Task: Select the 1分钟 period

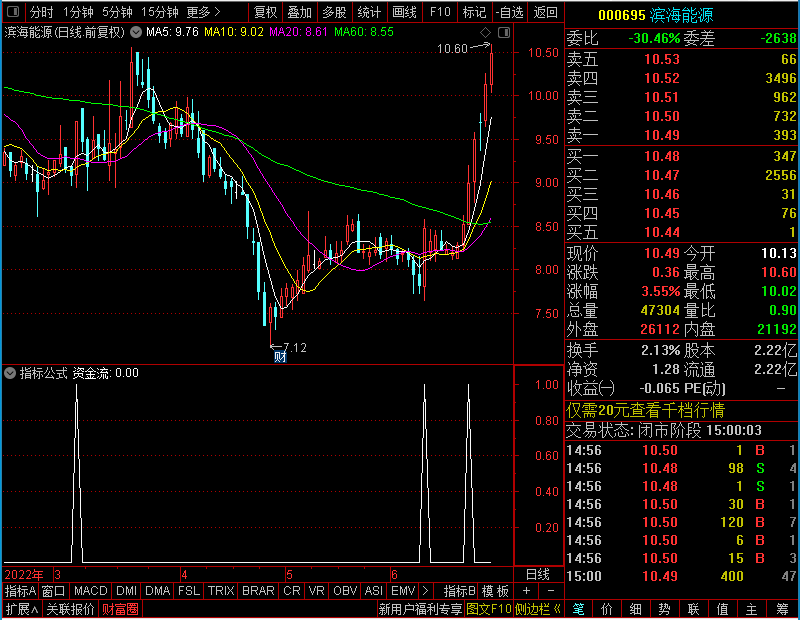Action: pyautogui.click(x=78, y=12)
